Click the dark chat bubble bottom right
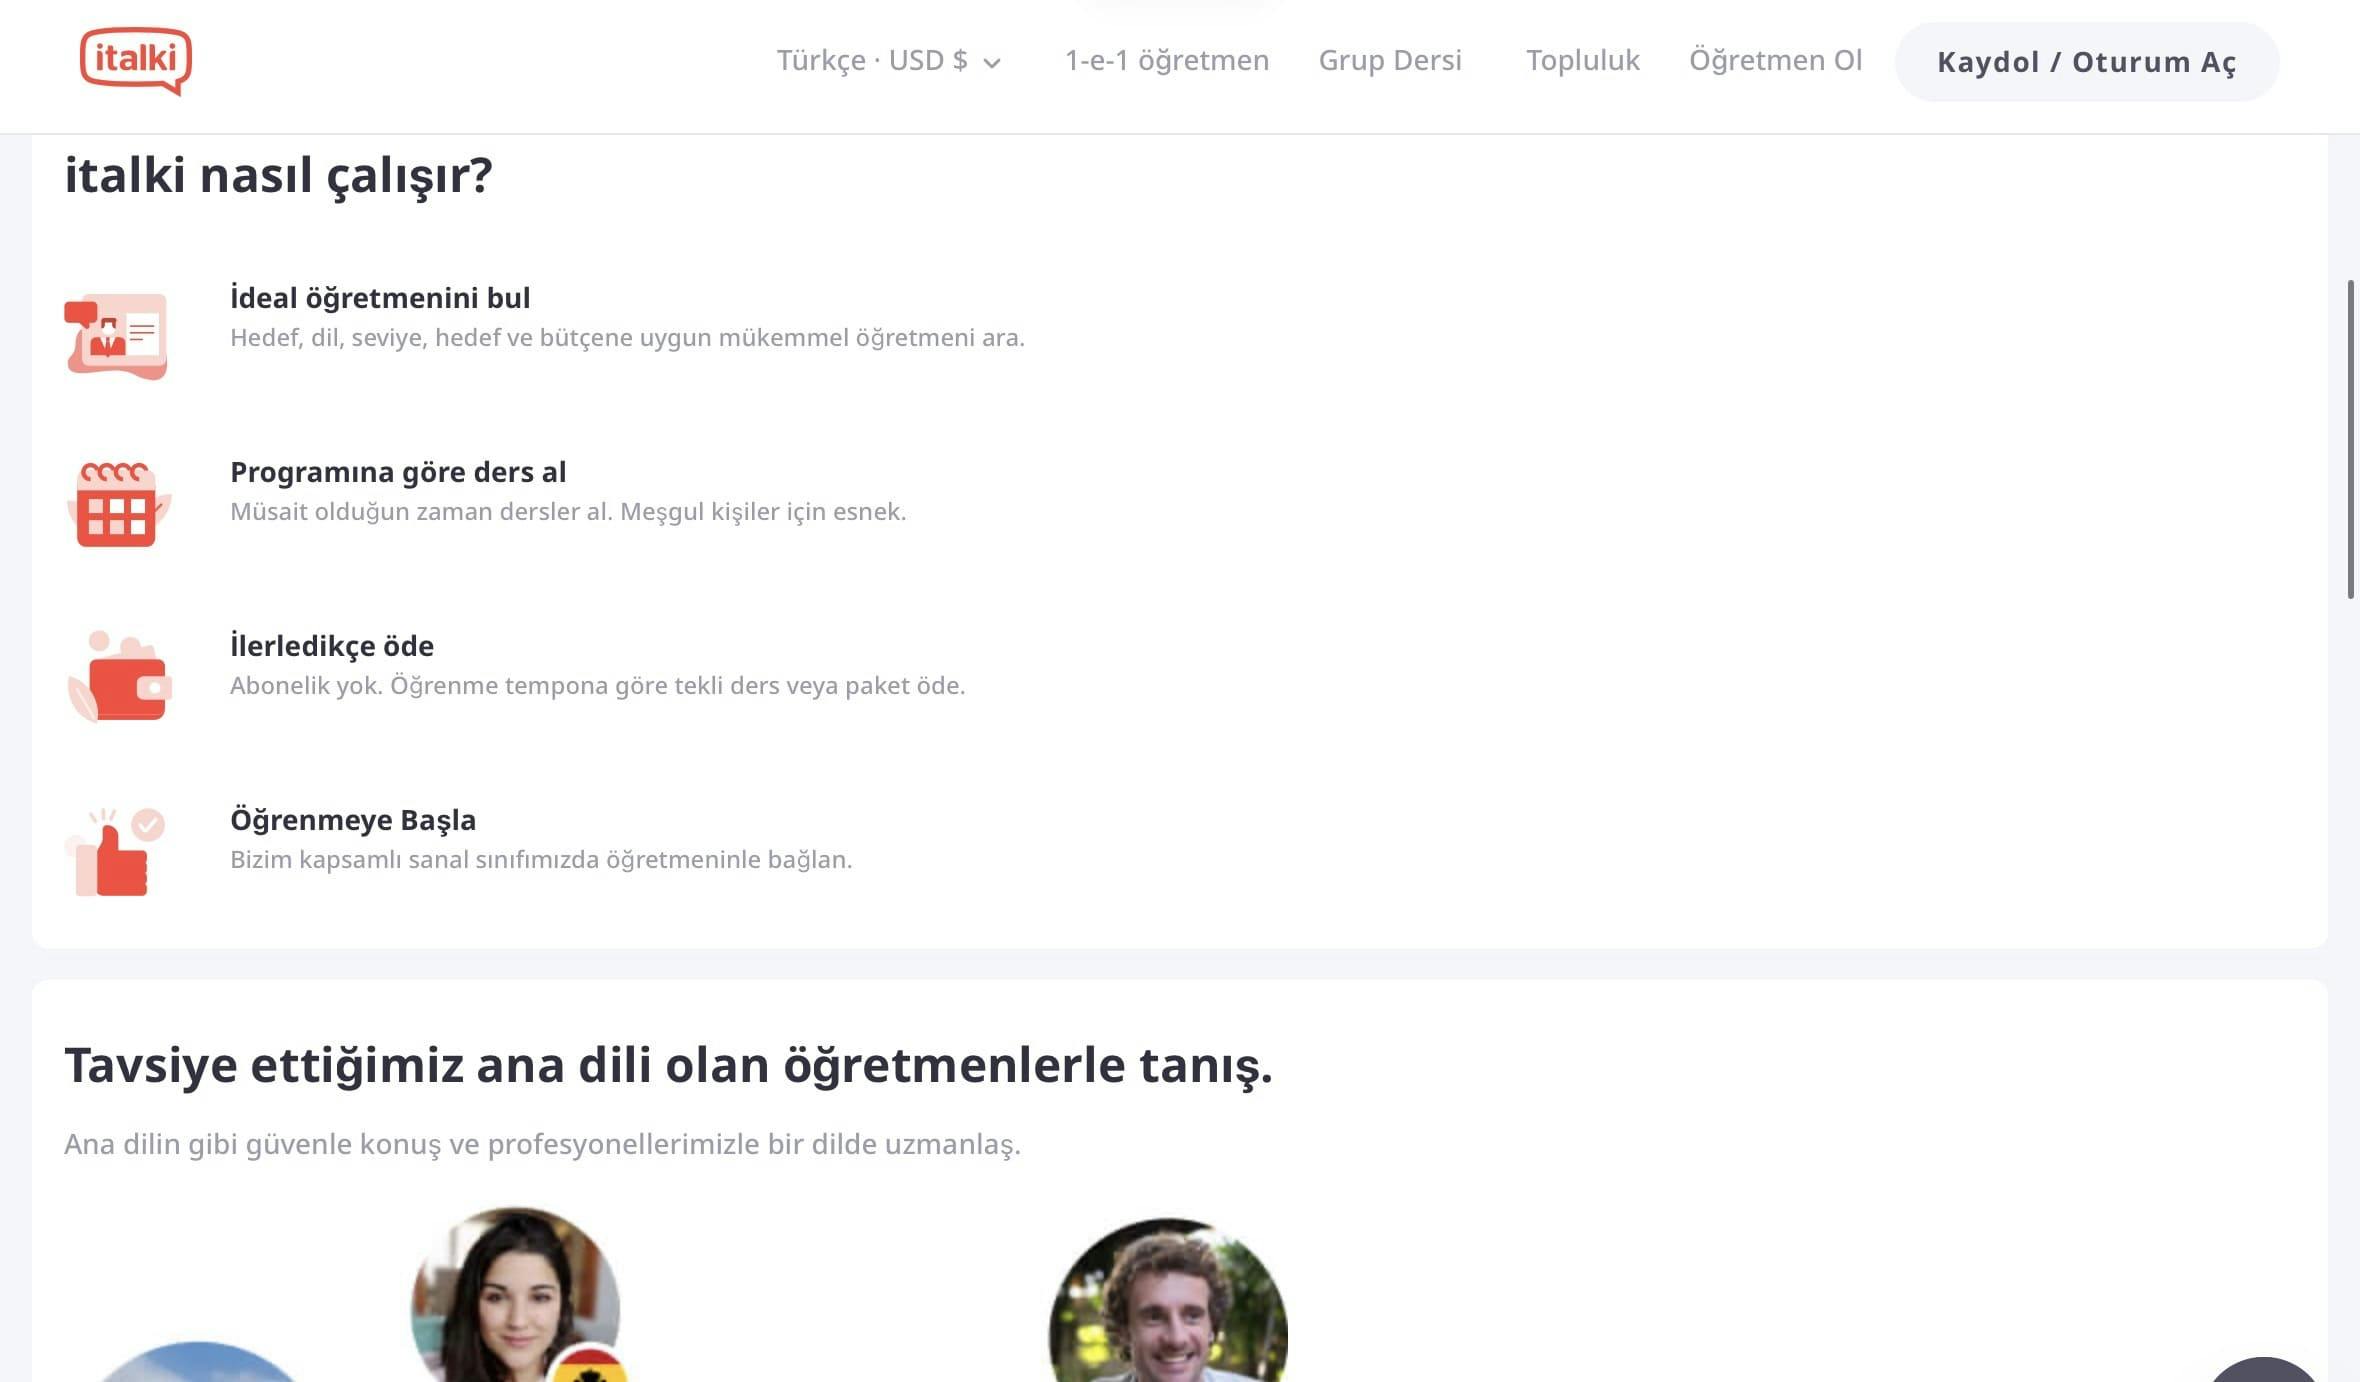Viewport: 2360px width, 1382px height. coord(2262,1372)
